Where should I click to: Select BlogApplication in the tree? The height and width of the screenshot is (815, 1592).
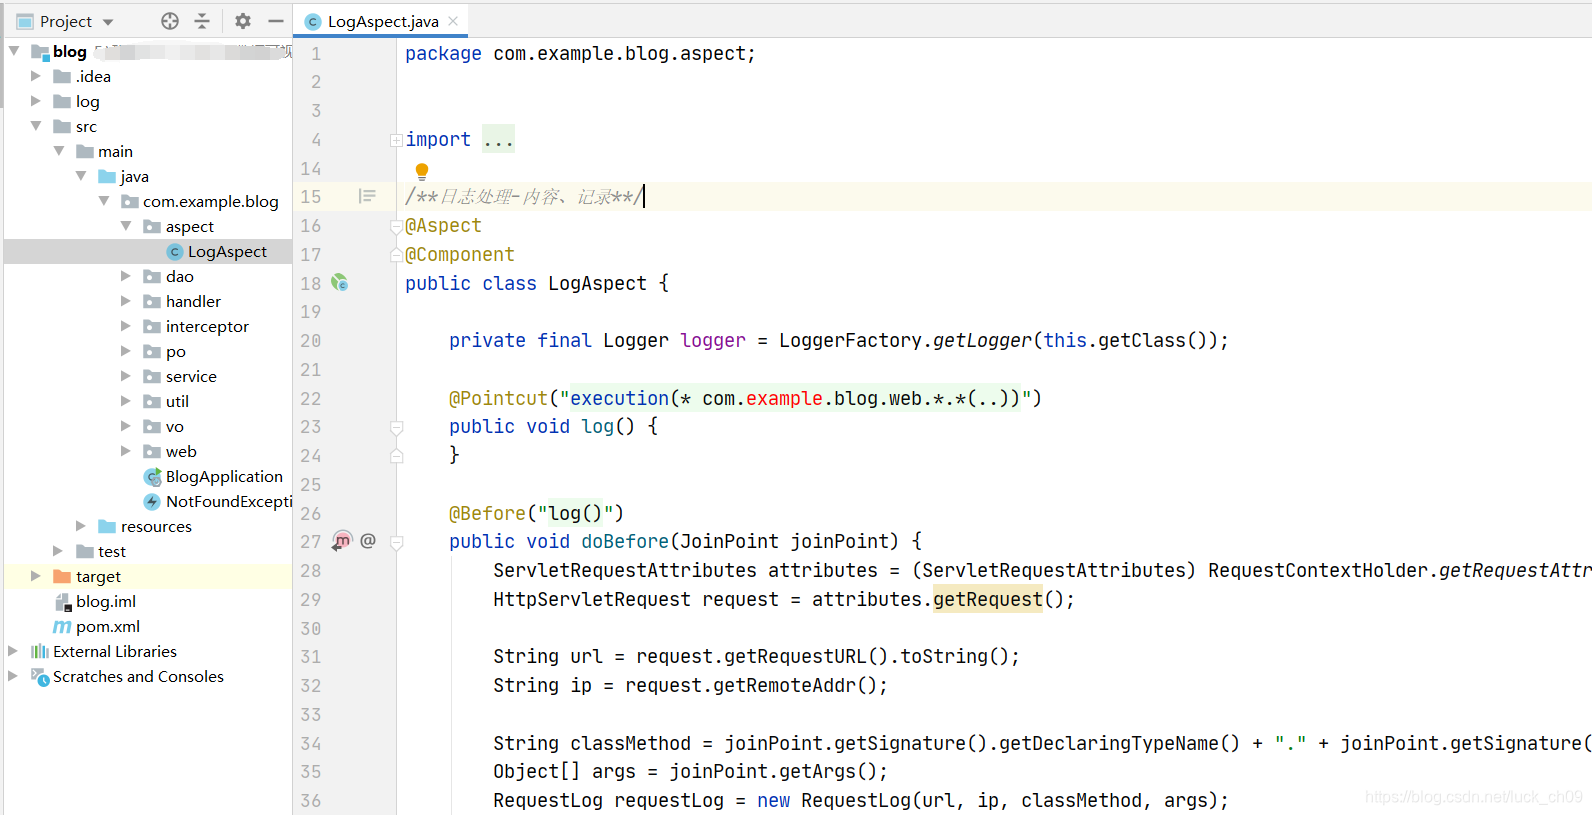[224, 477]
